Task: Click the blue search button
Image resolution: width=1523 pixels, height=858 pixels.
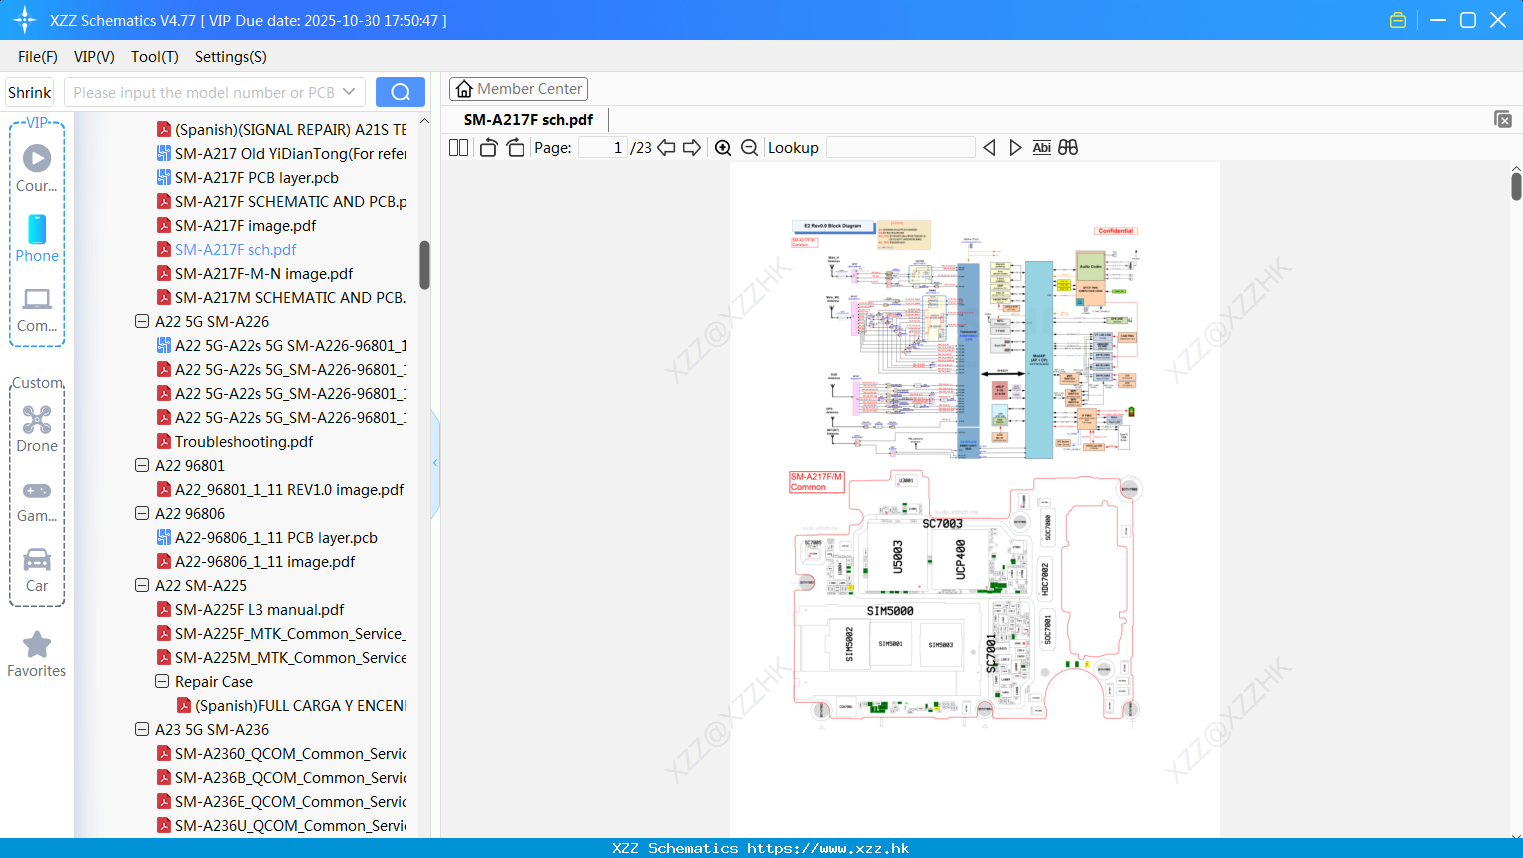Action: (400, 92)
